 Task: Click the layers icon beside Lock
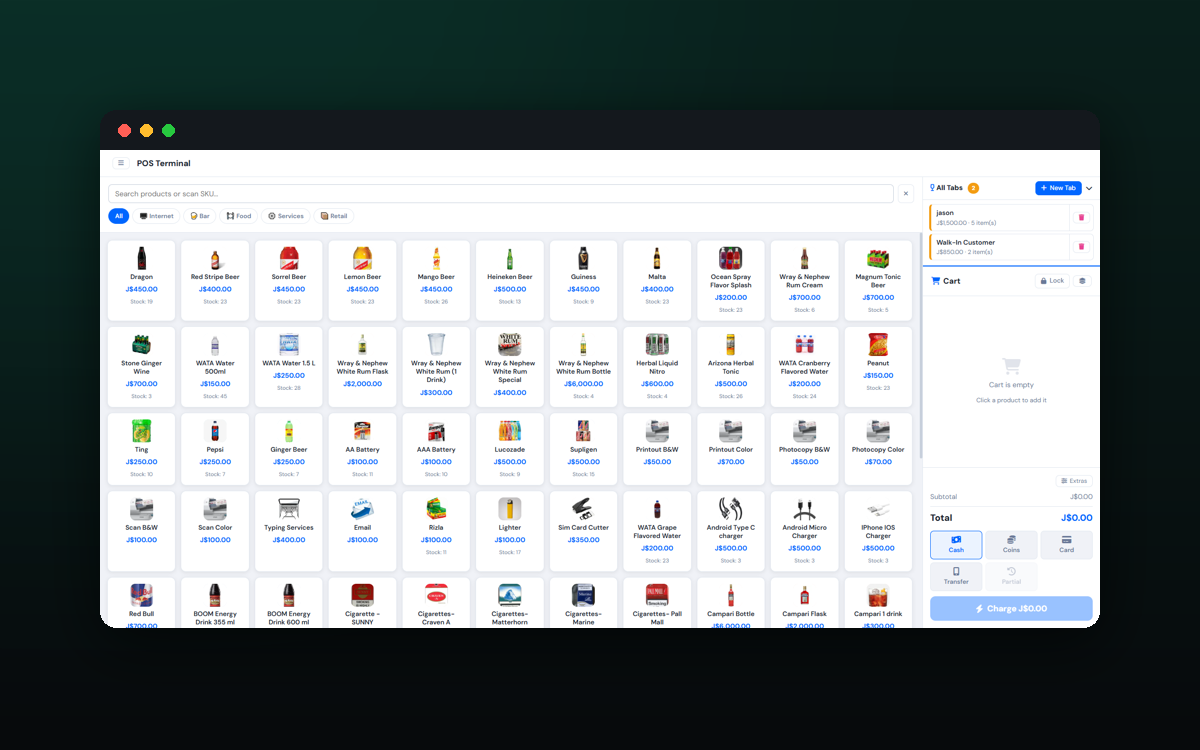(1081, 281)
